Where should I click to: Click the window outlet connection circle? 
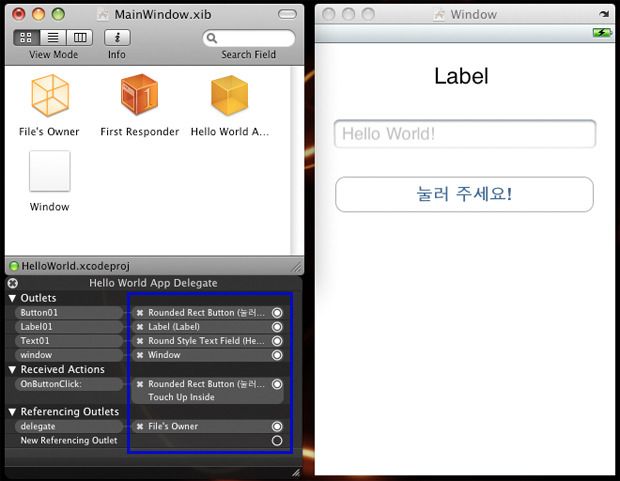point(277,355)
